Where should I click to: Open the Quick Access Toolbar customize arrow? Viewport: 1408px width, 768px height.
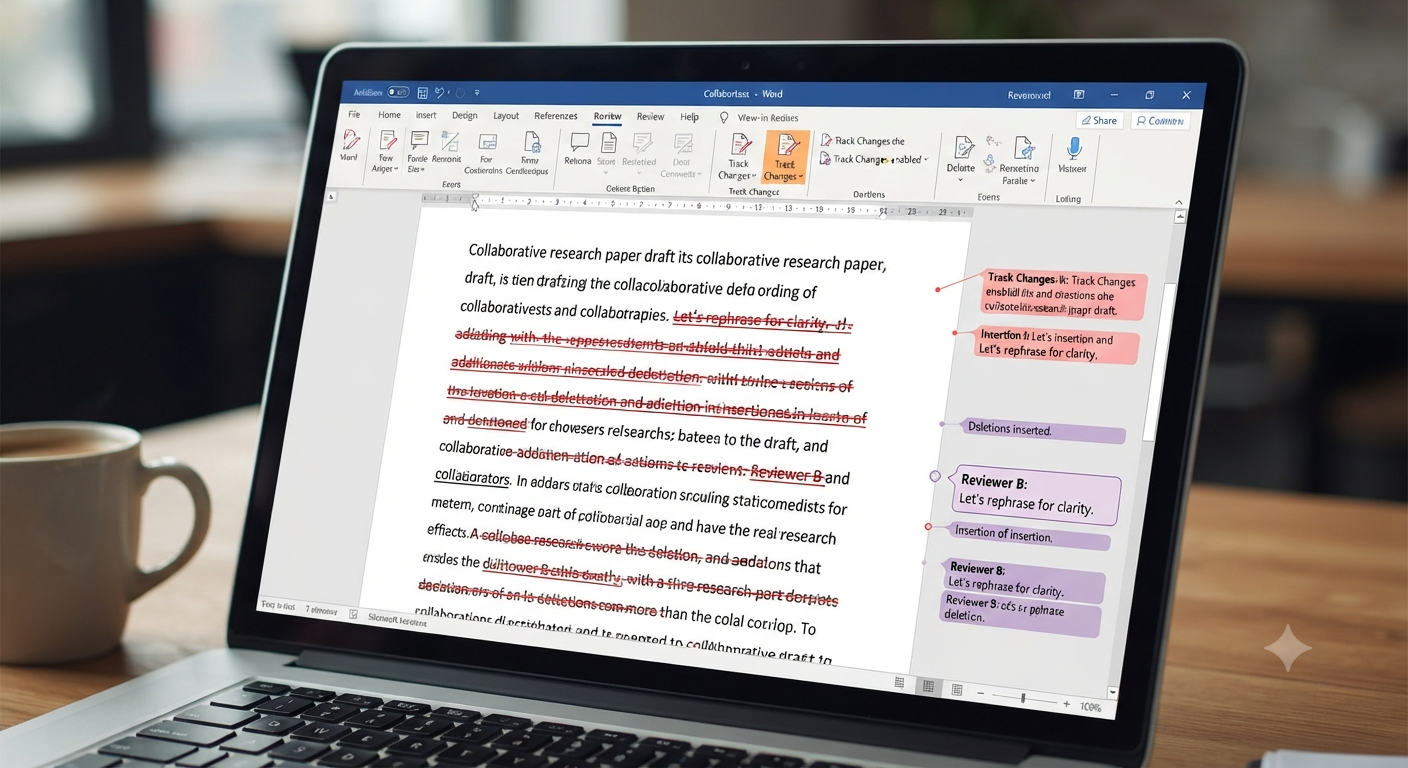477,93
